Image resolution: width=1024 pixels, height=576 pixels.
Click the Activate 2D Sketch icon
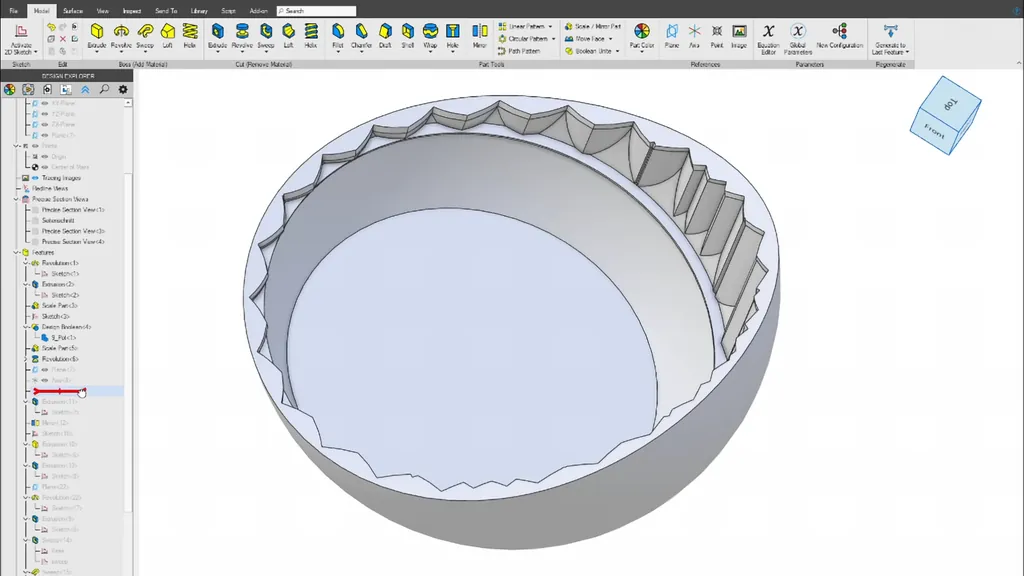point(21,31)
